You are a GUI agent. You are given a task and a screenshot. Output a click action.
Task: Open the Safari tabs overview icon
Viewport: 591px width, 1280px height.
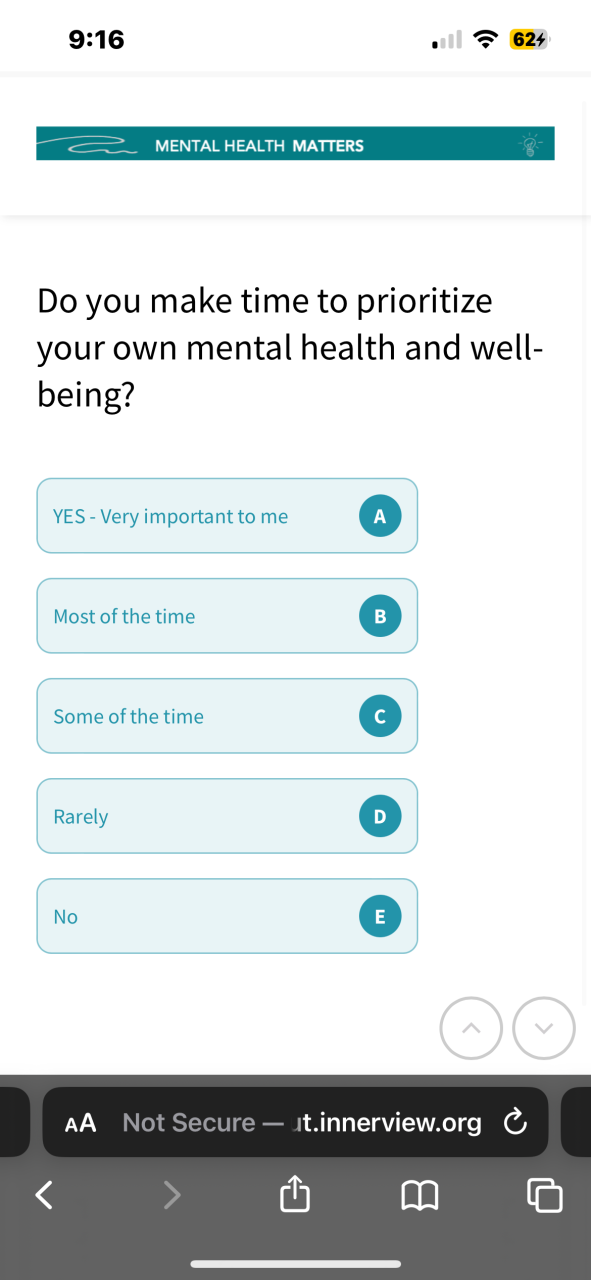[544, 1194]
